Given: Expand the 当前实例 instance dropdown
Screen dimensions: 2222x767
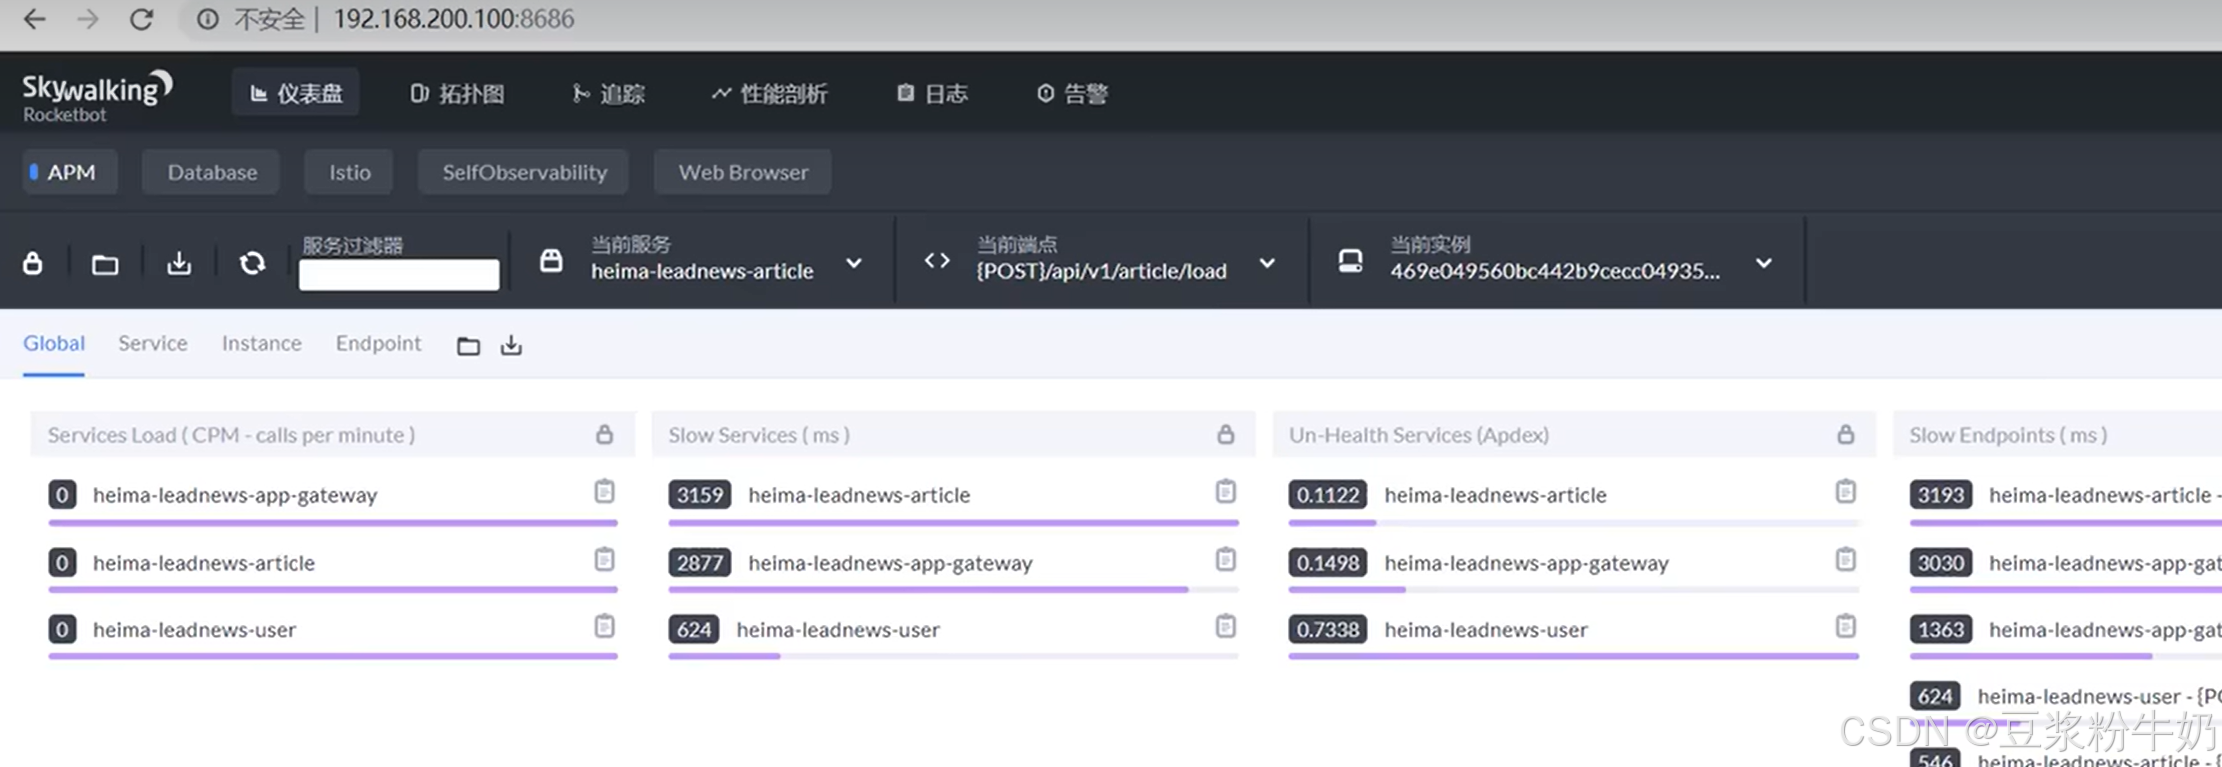Looking at the screenshot, I should point(1764,263).
